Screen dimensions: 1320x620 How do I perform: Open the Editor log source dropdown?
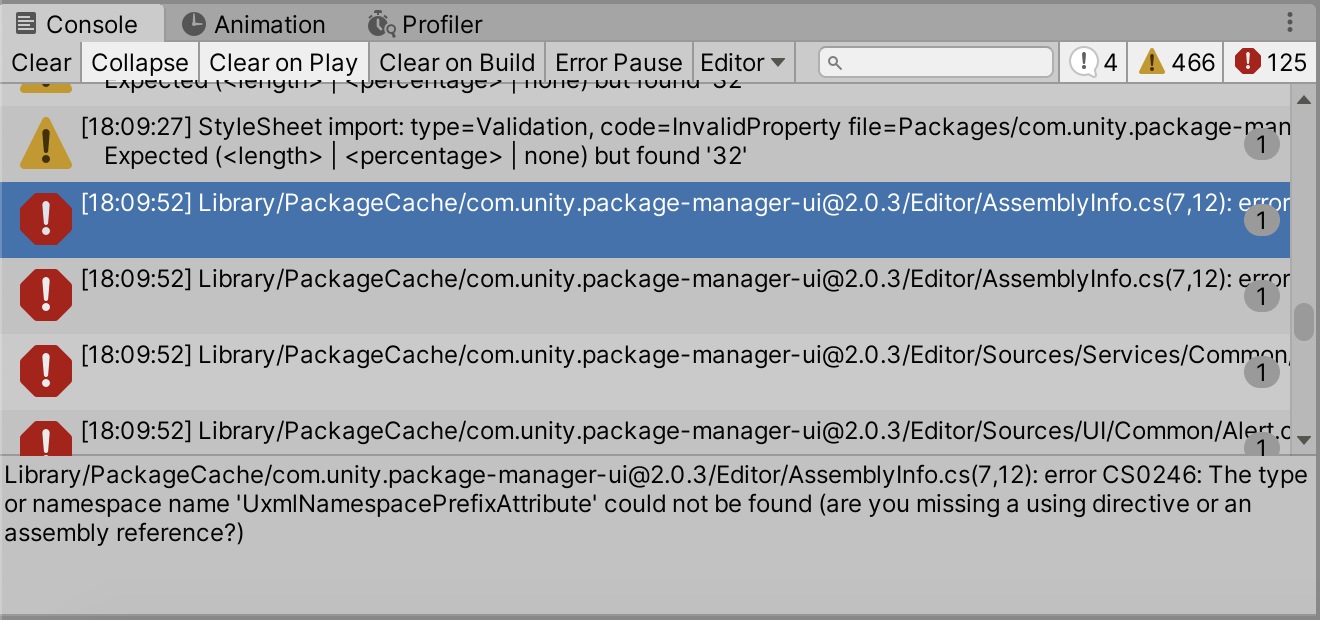pyautogui.click(x=743, y=61)
